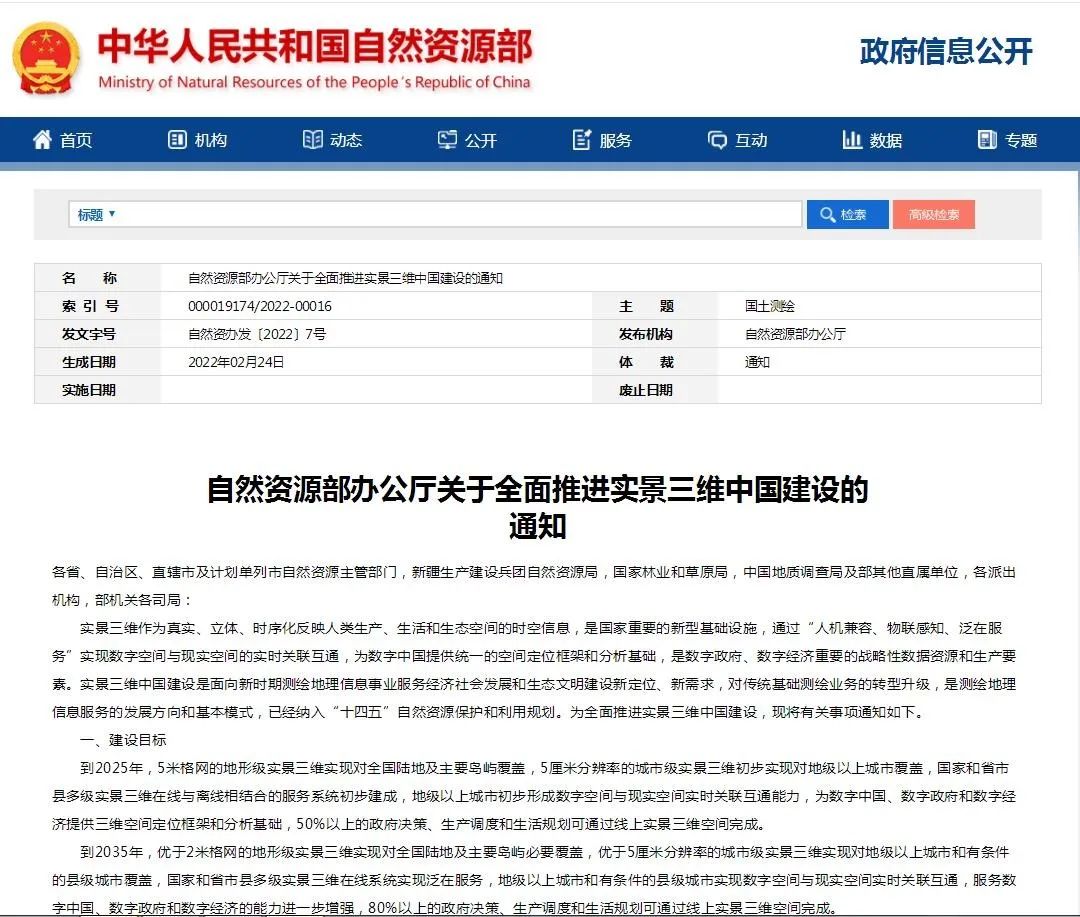
Task: Click the home icon beside 首页
Action: 42,140
